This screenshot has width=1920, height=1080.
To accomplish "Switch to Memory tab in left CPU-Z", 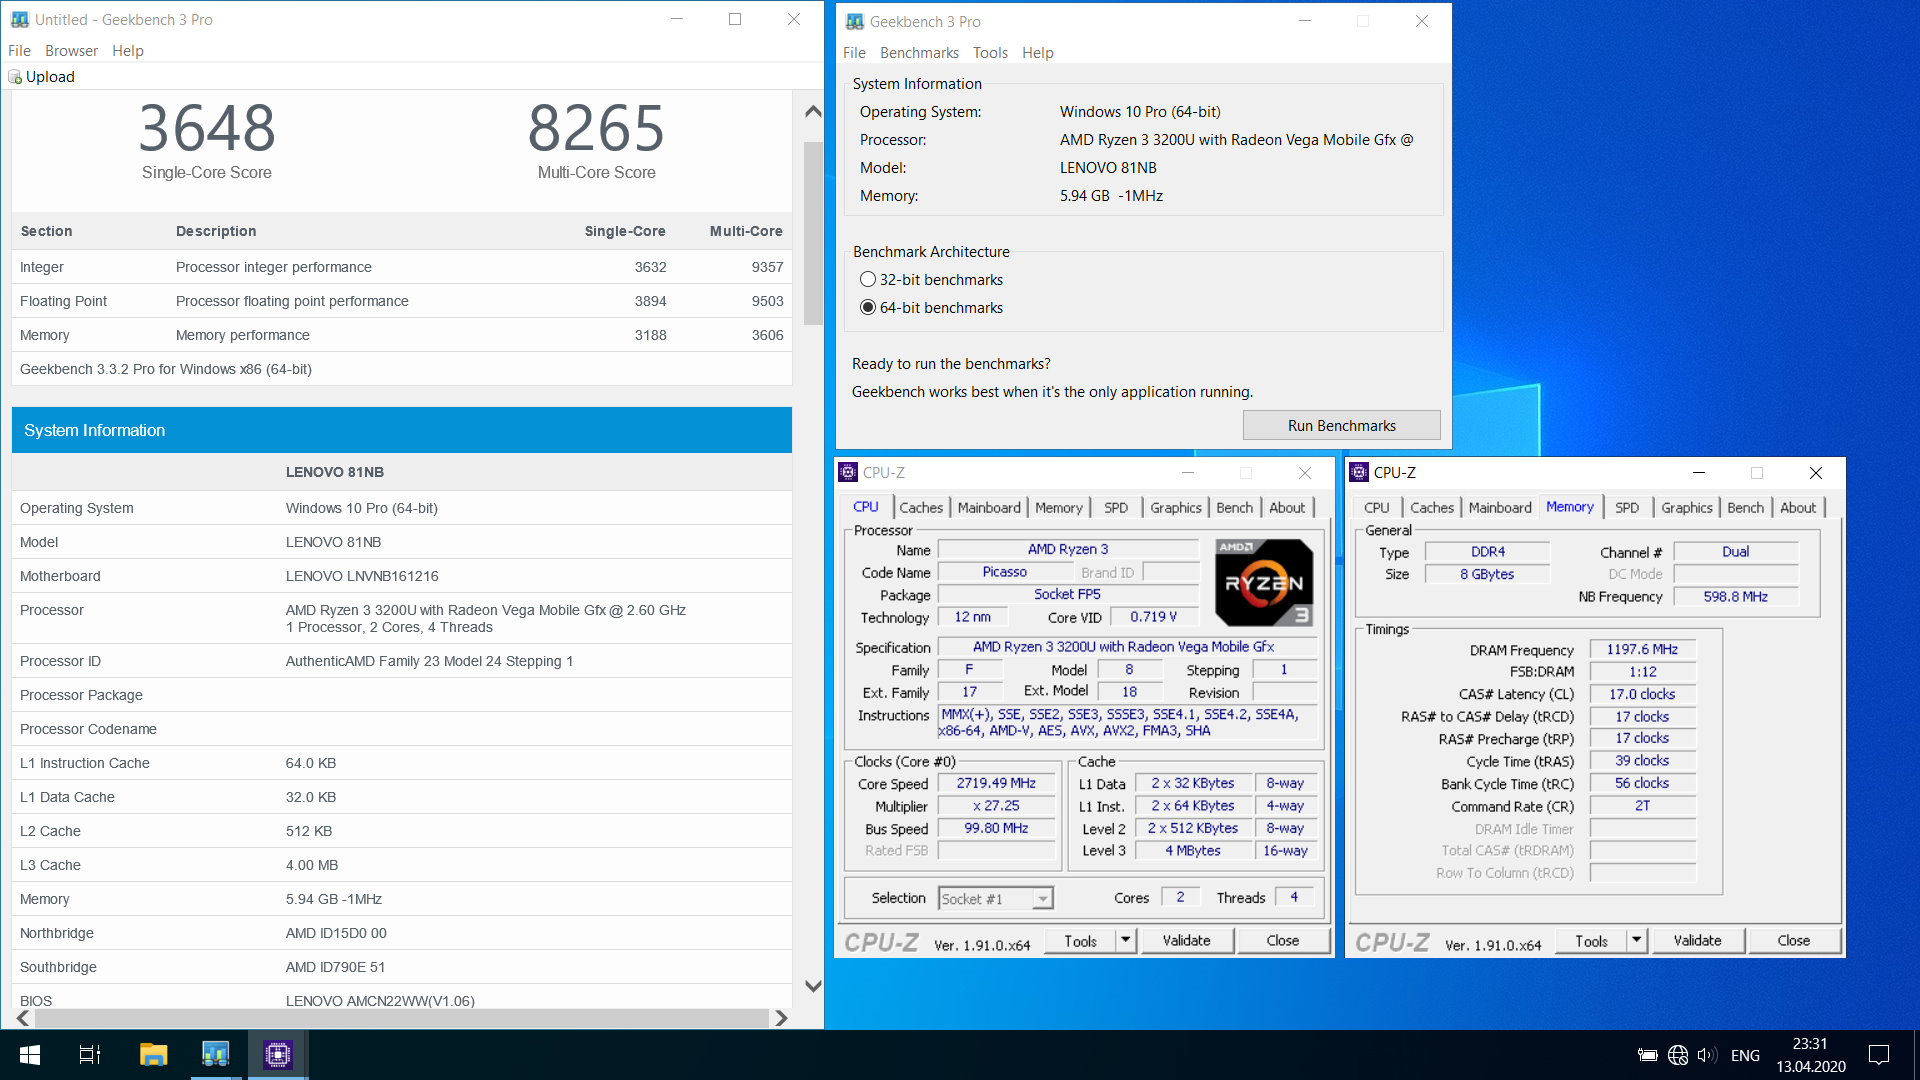I will pos(1058,508).
